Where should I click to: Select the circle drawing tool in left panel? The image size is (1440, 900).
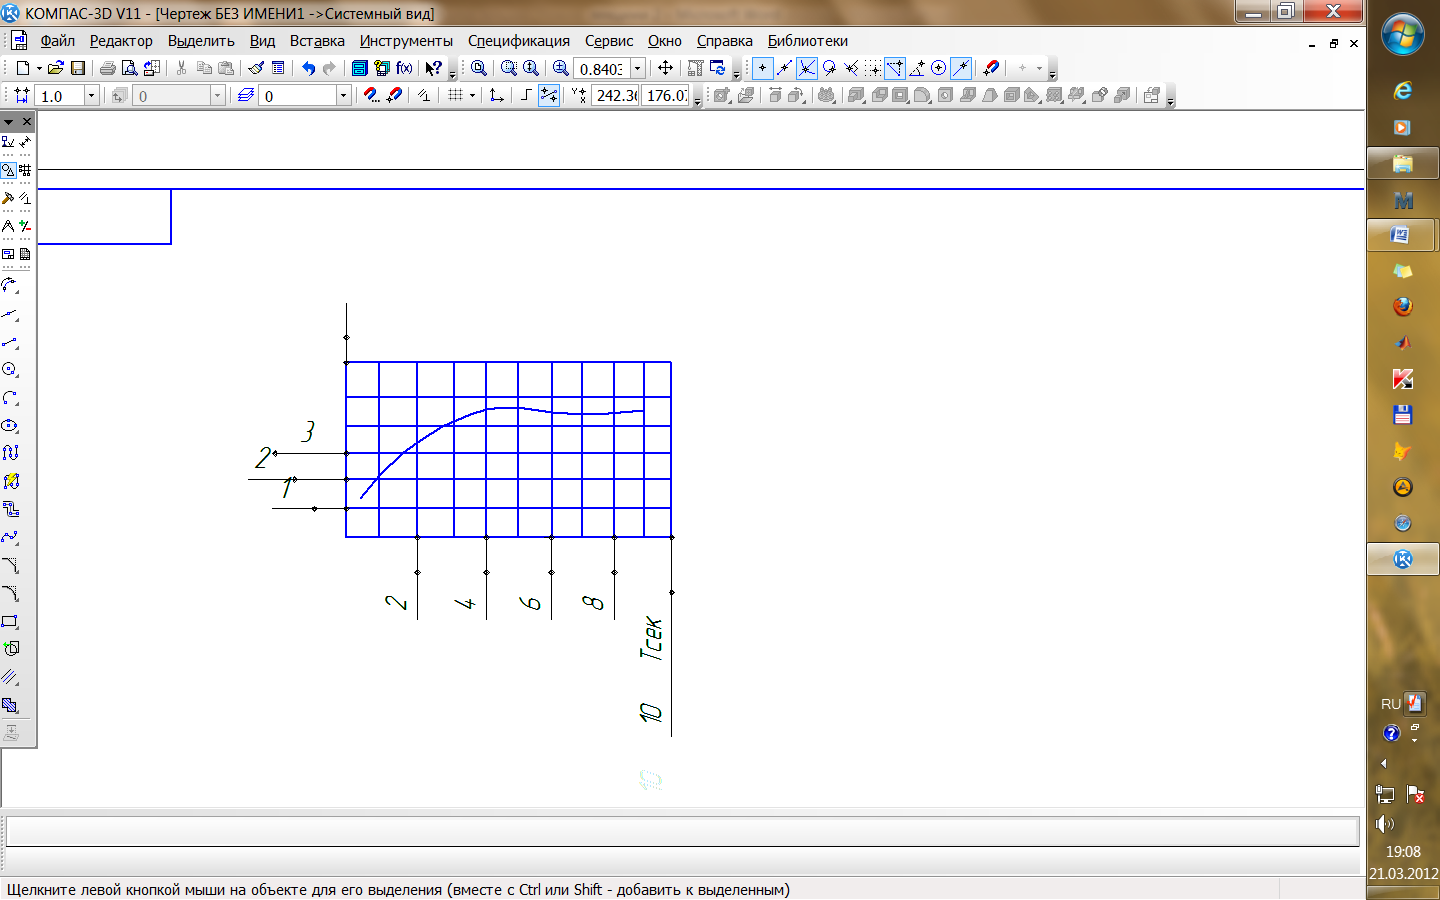point(10,370)
